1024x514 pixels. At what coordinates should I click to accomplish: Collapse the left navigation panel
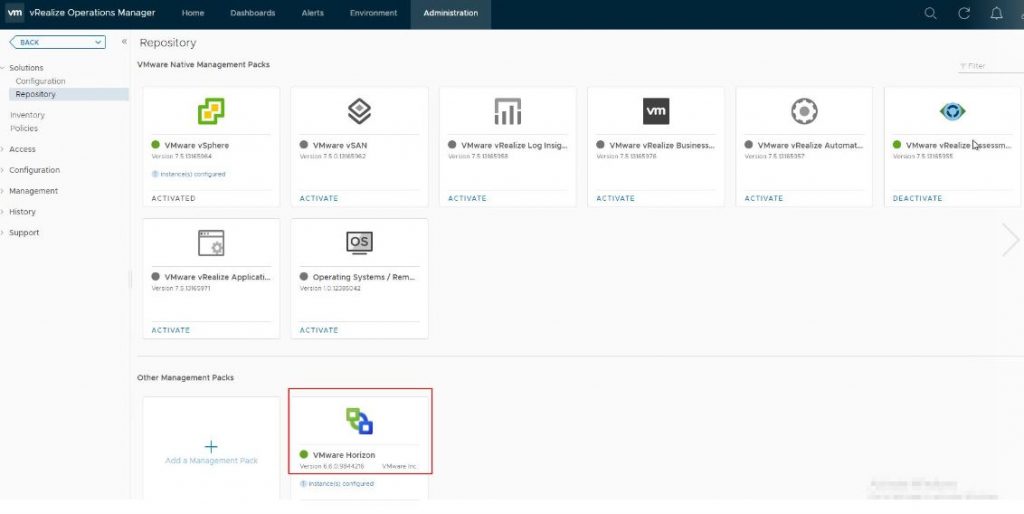point(124,41)
